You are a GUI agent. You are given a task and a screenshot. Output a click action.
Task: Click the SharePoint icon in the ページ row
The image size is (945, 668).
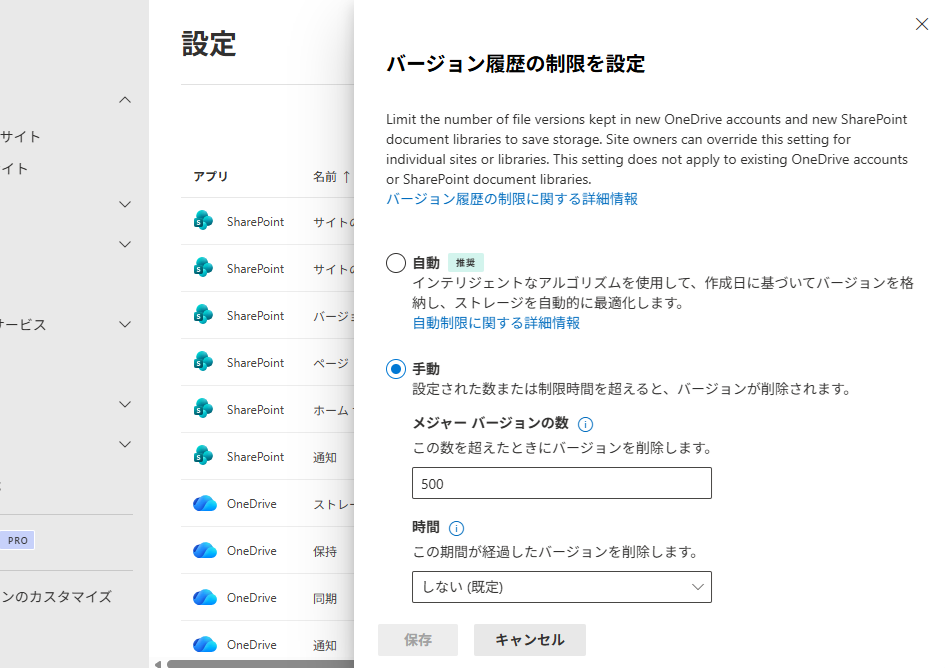coord(204,362)
